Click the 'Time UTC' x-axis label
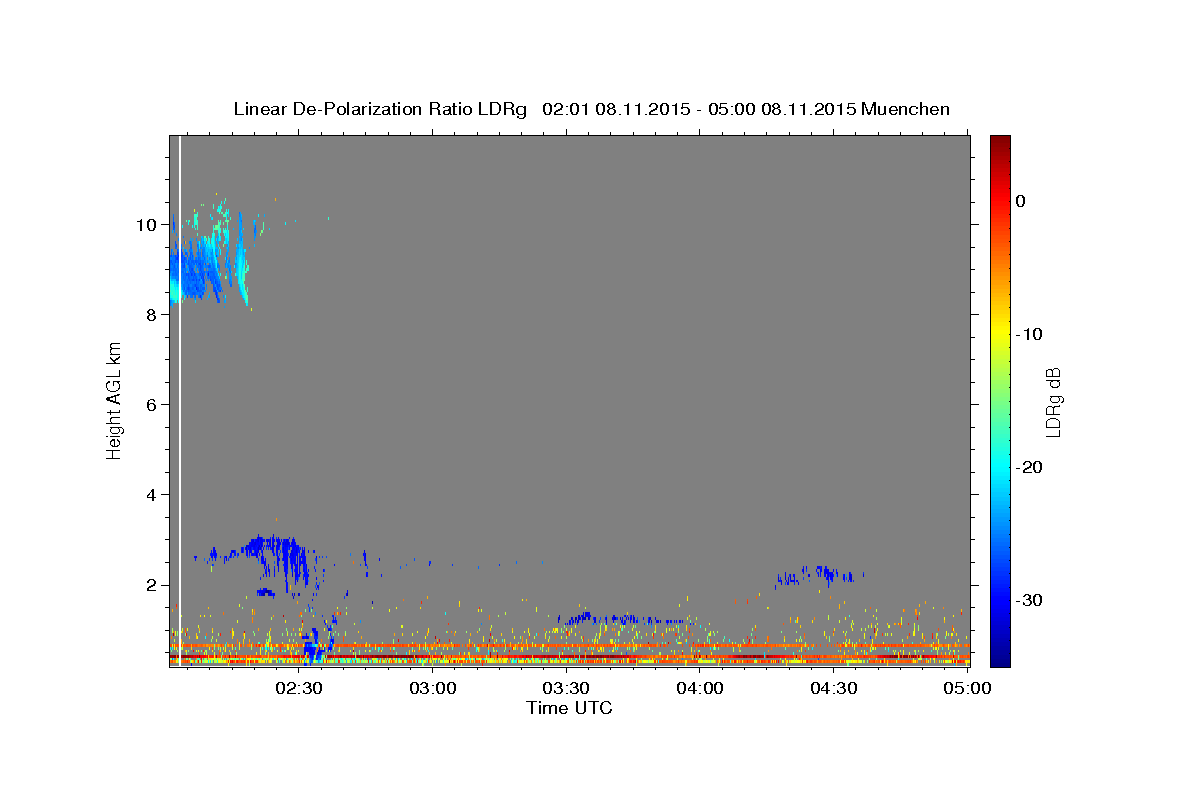Viewport: 1200px width, 800px height. [x=569, y=708]
